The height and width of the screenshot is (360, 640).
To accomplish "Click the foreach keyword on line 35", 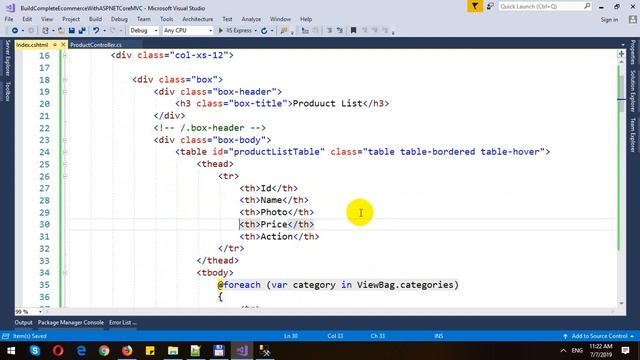I will 242,284.
